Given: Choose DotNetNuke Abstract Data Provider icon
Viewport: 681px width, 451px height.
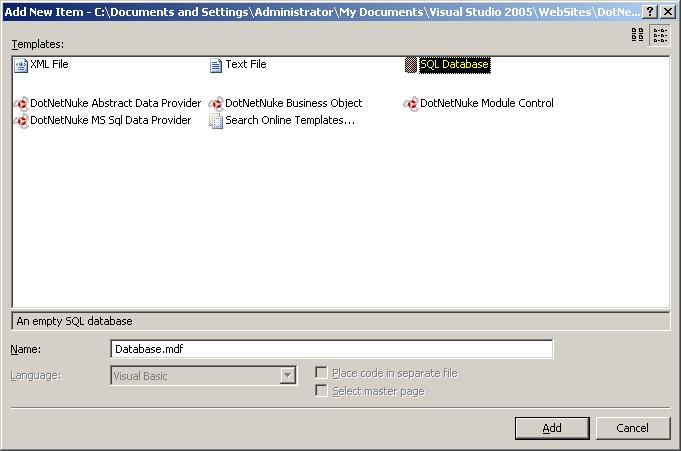Looking at the screenshot, I should click(x=21, y=104).
